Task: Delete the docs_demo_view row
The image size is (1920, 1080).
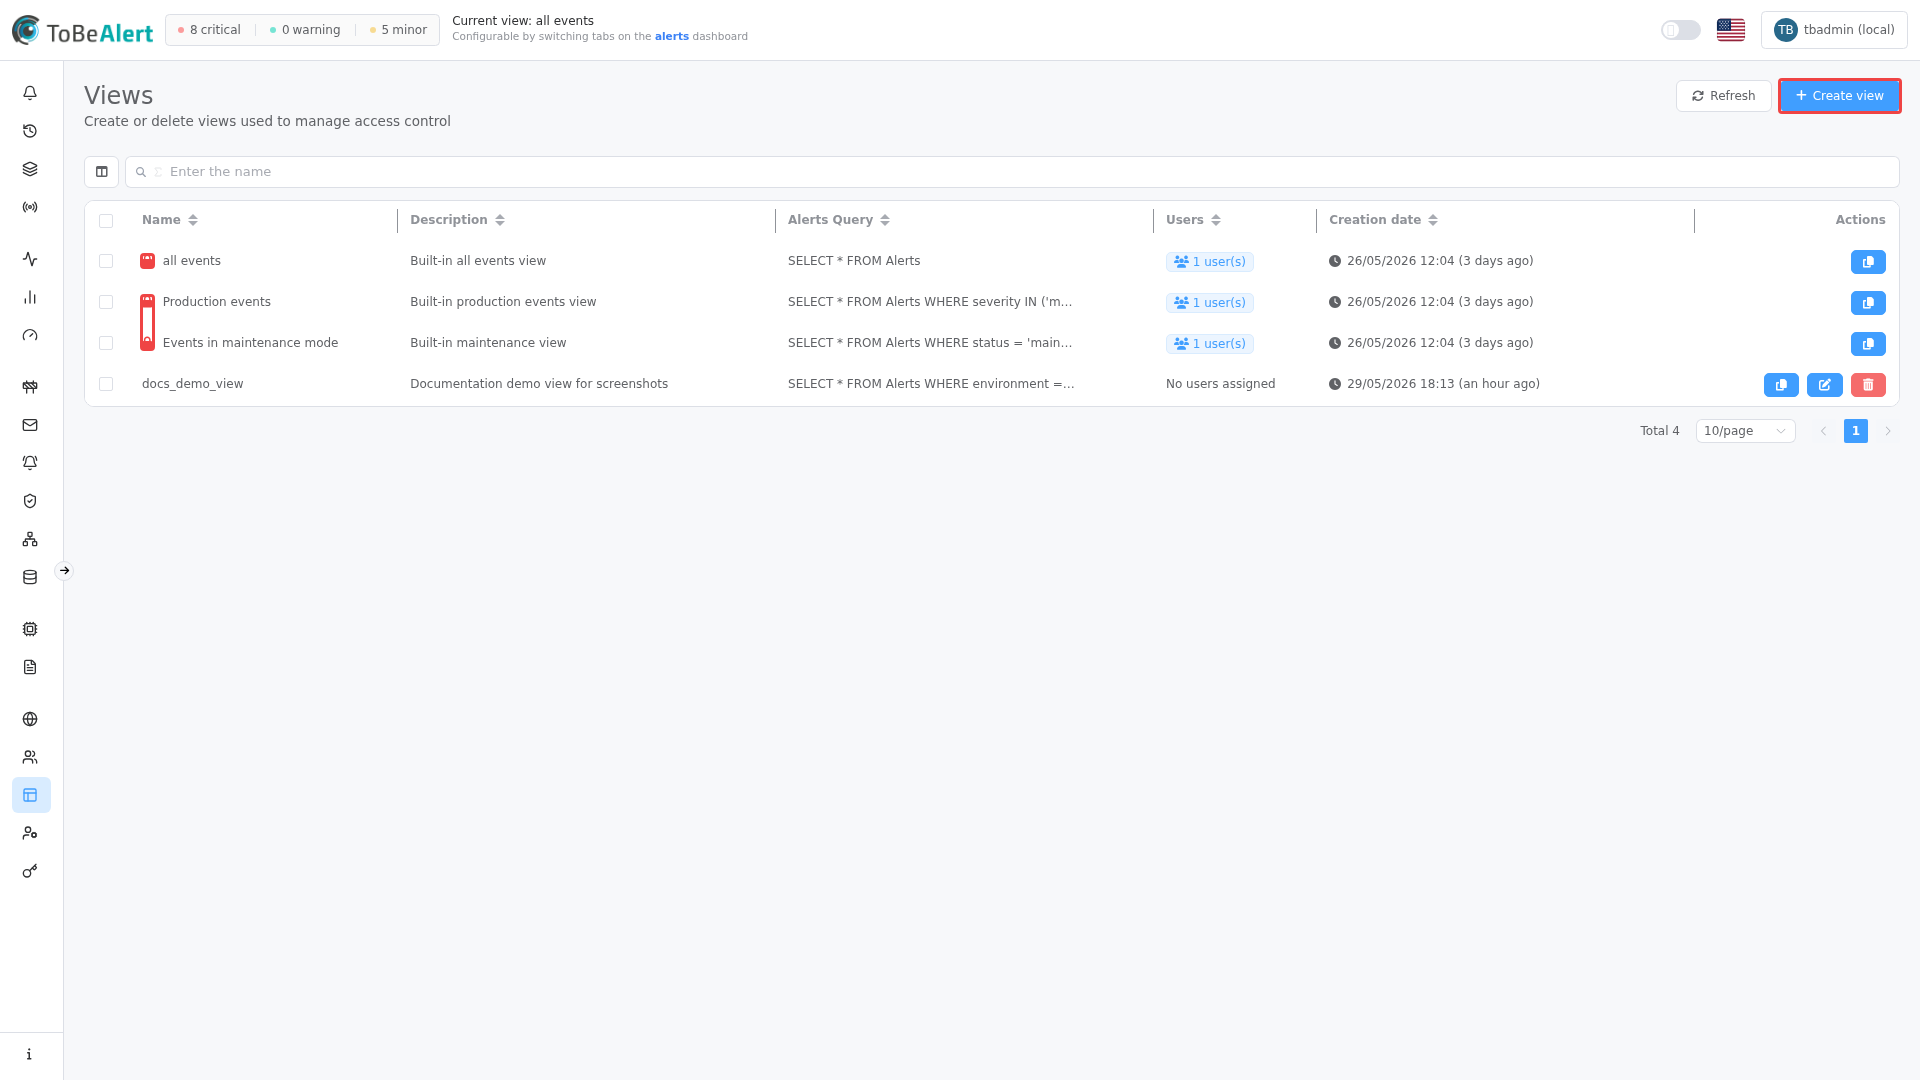Action: 1868,385
